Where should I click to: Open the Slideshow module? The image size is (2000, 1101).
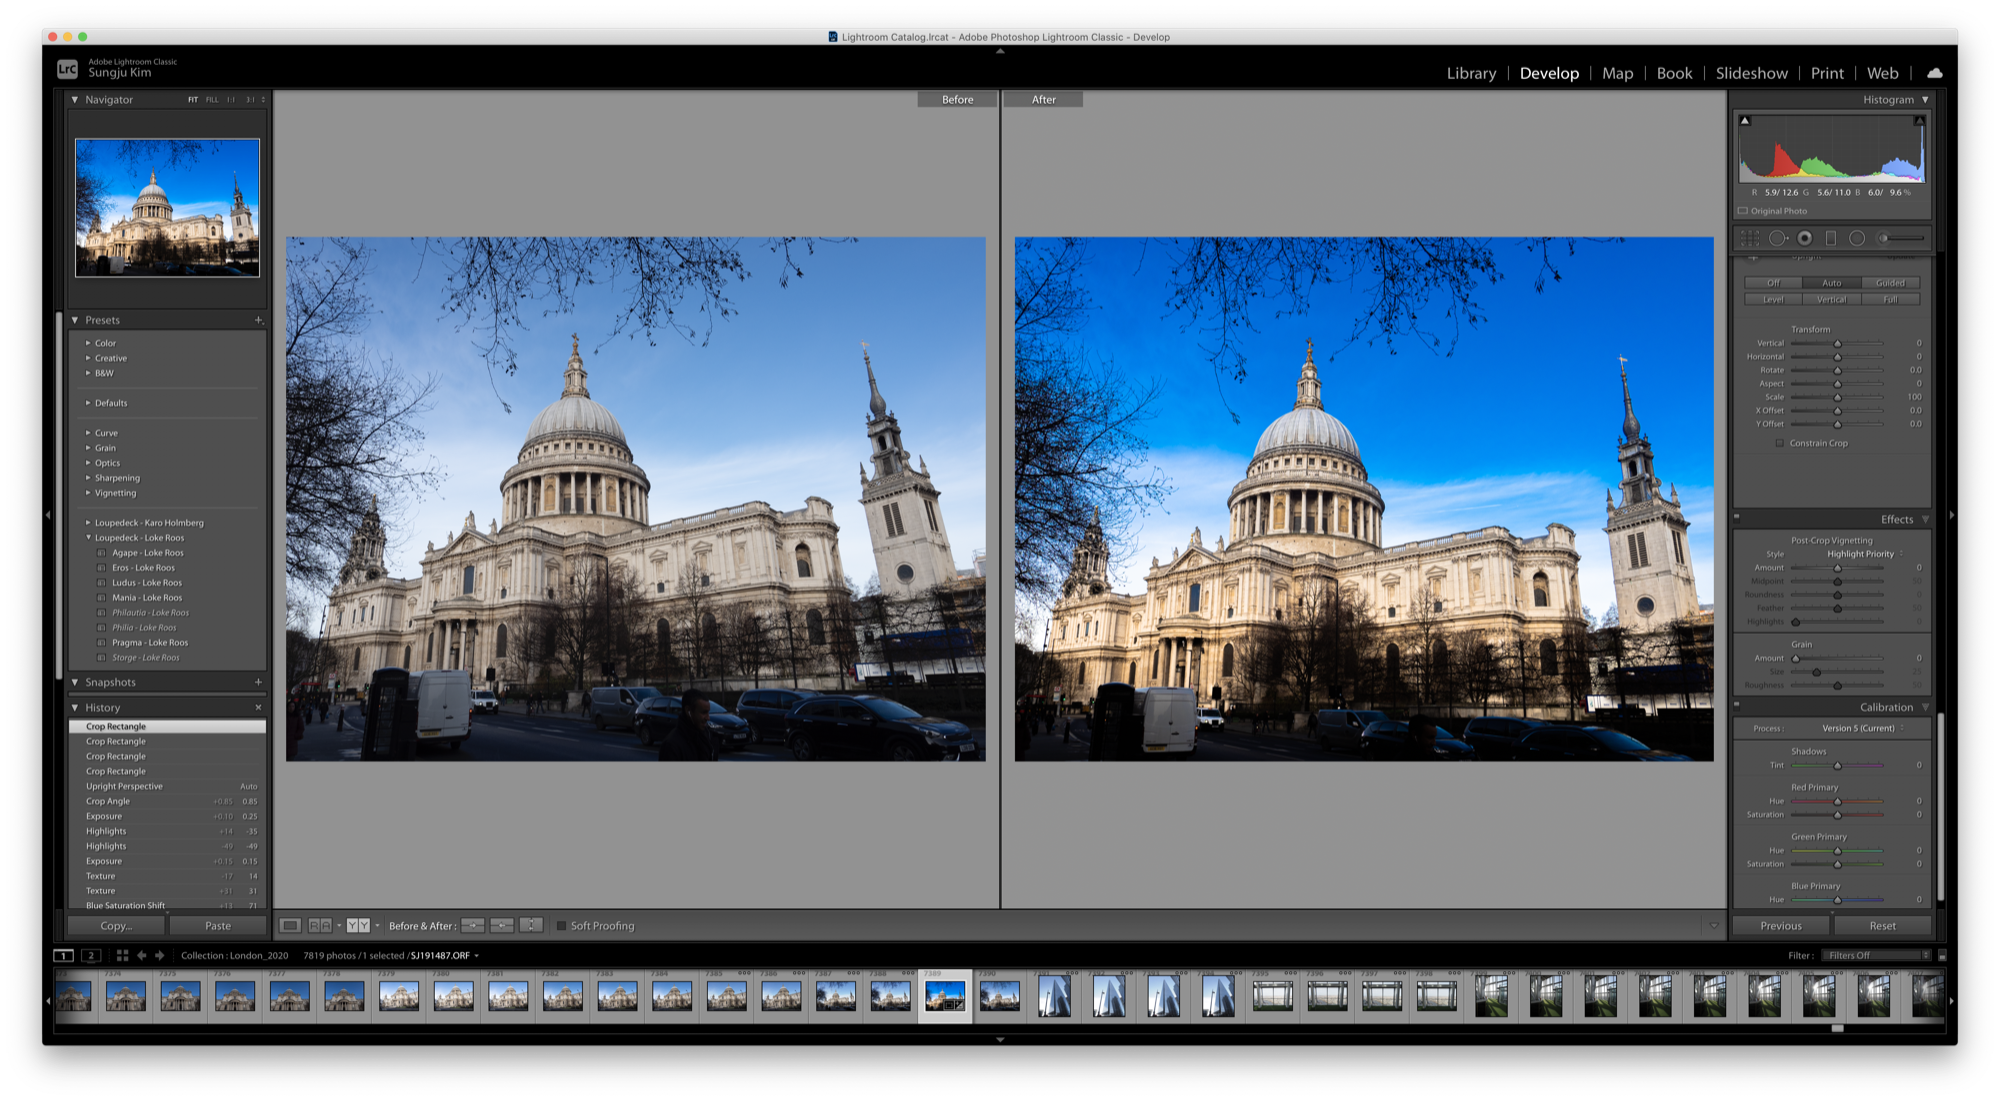1751,73
